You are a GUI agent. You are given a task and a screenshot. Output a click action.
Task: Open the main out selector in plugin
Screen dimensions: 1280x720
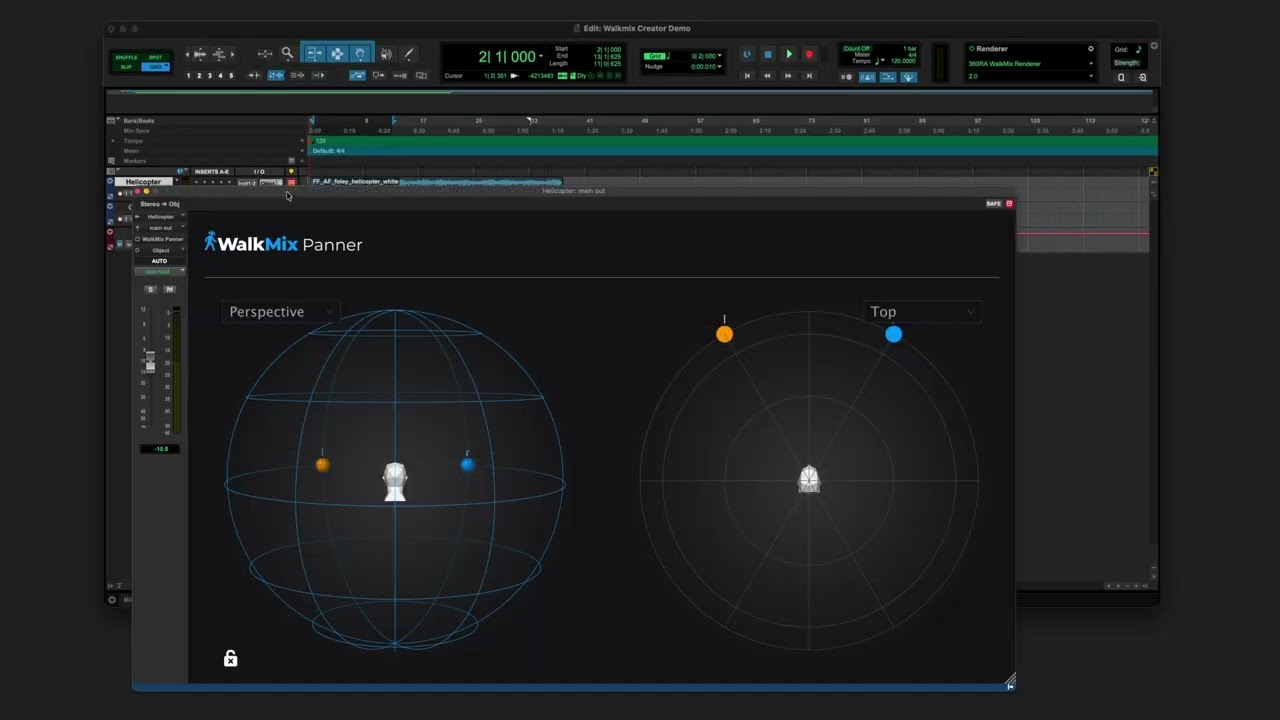(x=161, y=228)
